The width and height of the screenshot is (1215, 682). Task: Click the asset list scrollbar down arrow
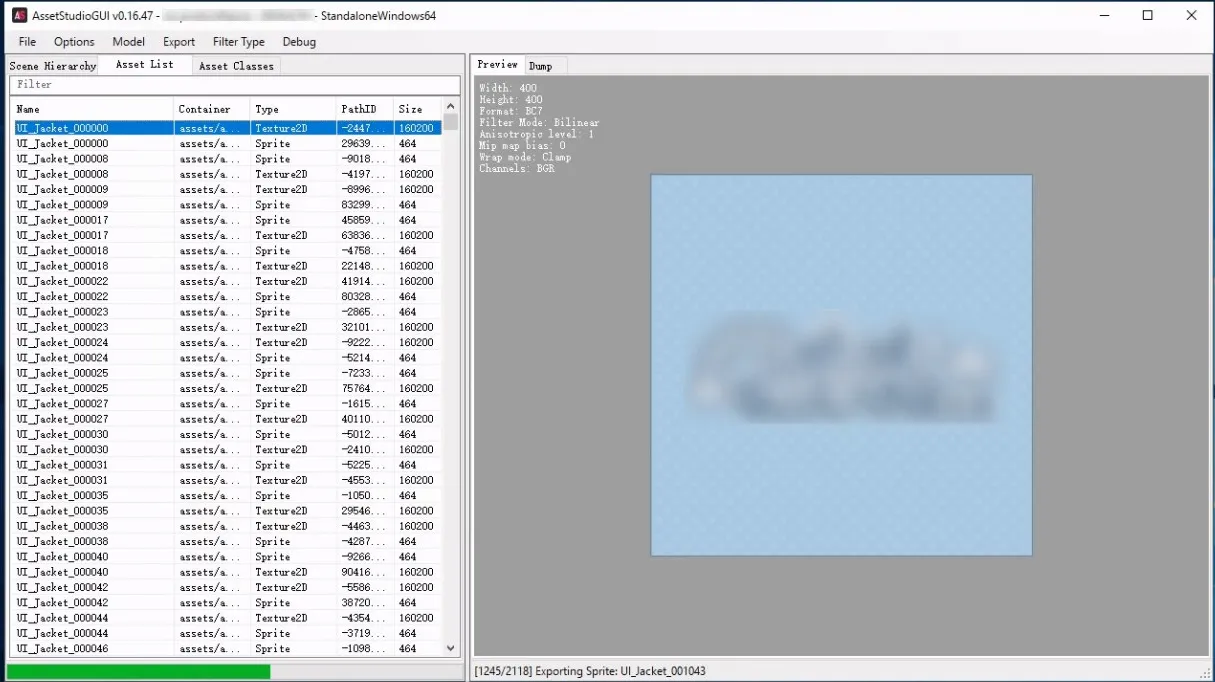click(450, 649)
